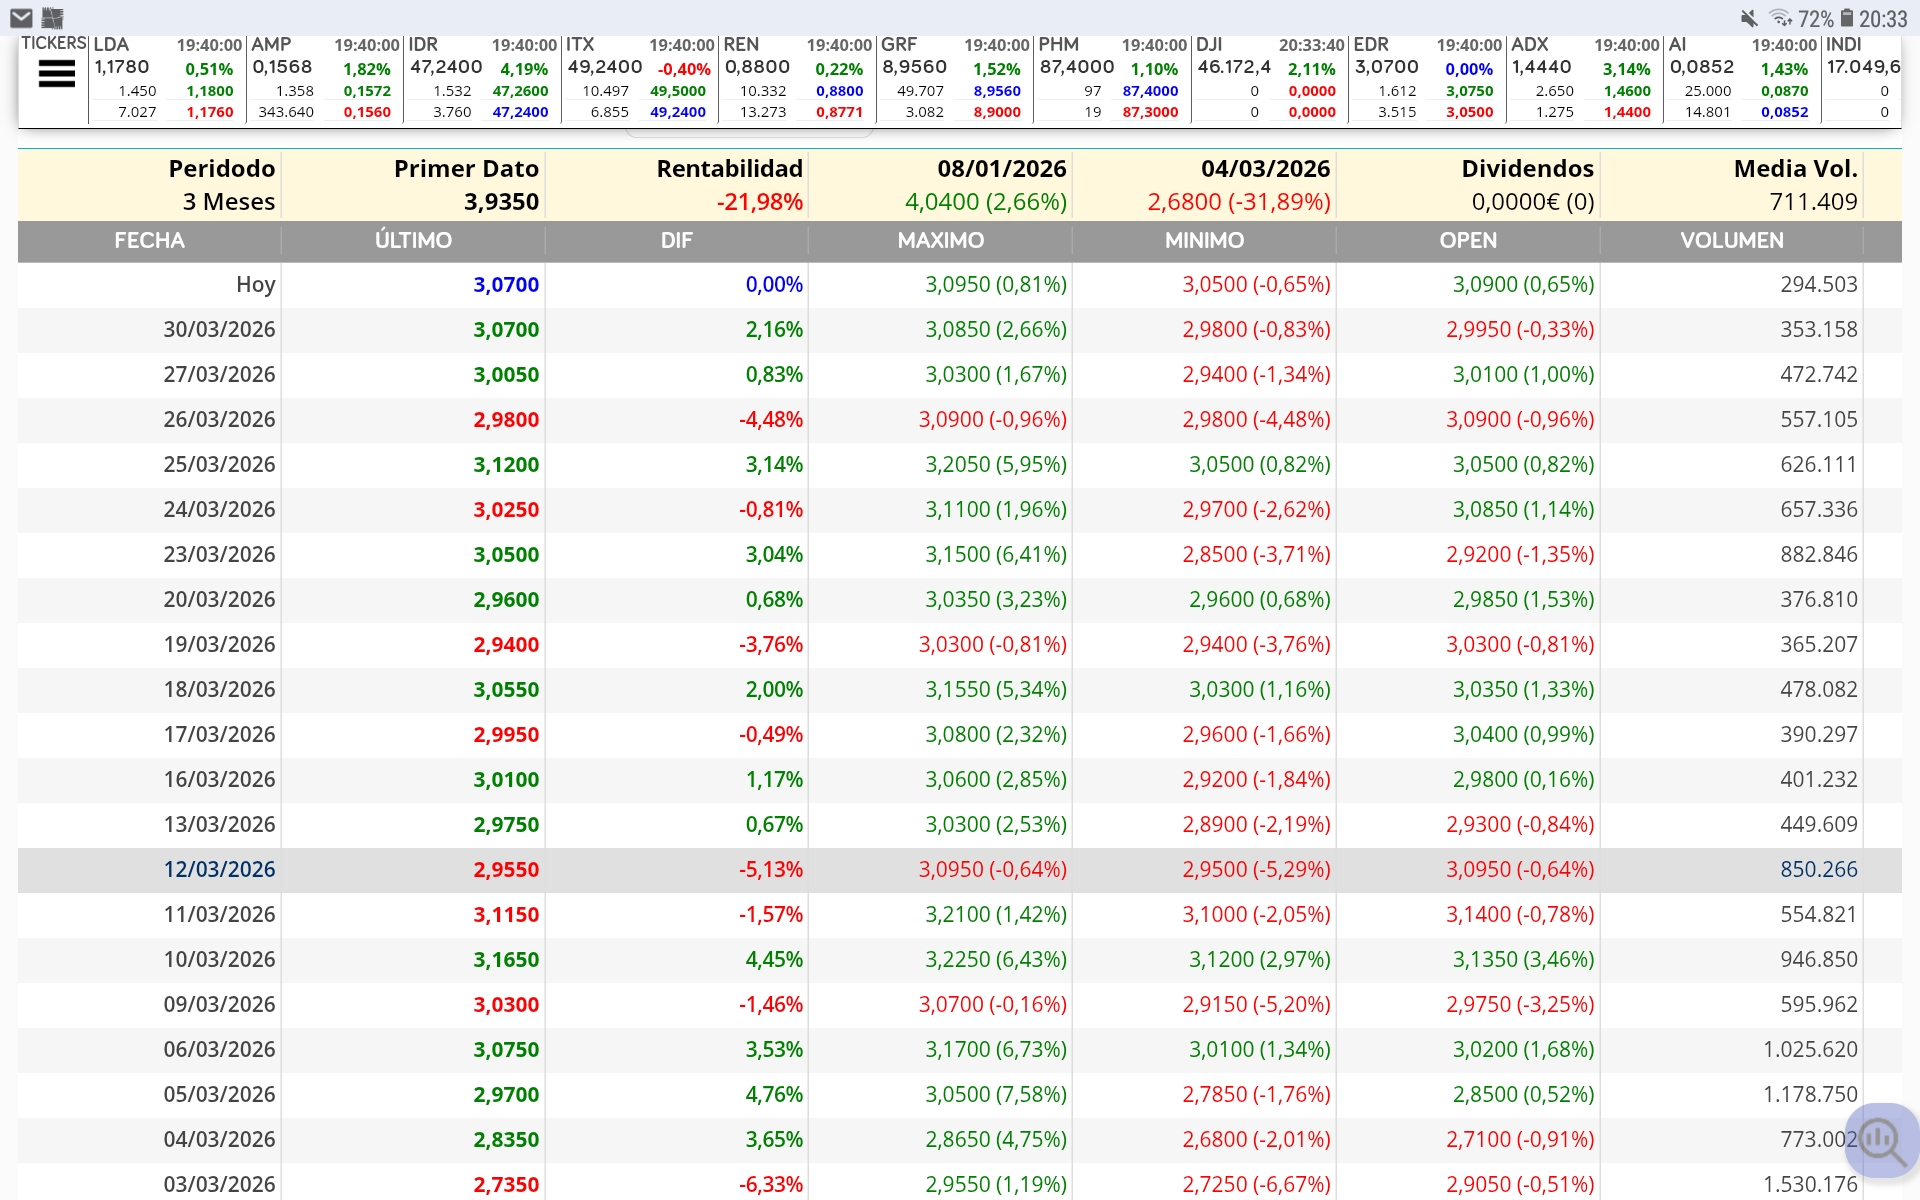Tap the battery indicator icon
Image resolution: width=1920 pixels, height=1200 pixels.
pyautogui.click(x=1847, y=18)
